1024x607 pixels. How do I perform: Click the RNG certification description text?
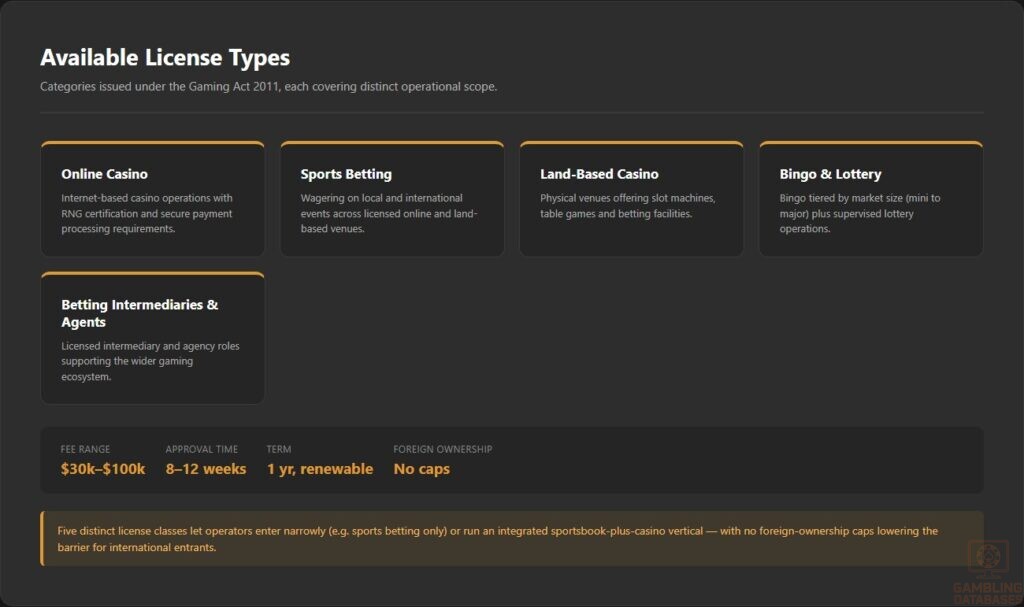pyautogui.click(x=147, y=213)
